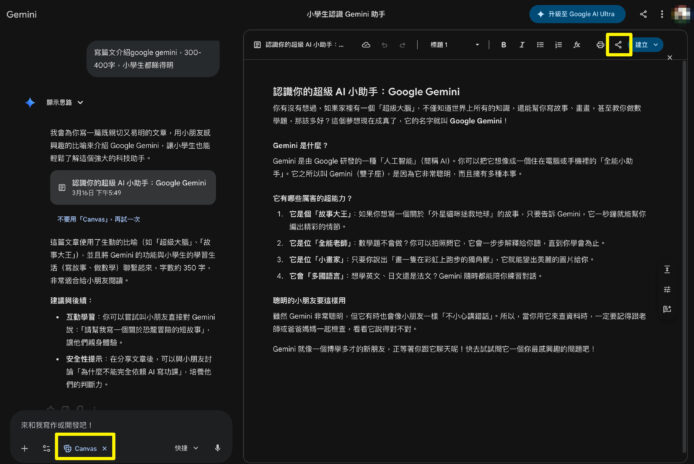Expand the 顯示思路 thinking chevron
Image resolution: width=694 pixels, height=464 pixels.
point(80,102)
